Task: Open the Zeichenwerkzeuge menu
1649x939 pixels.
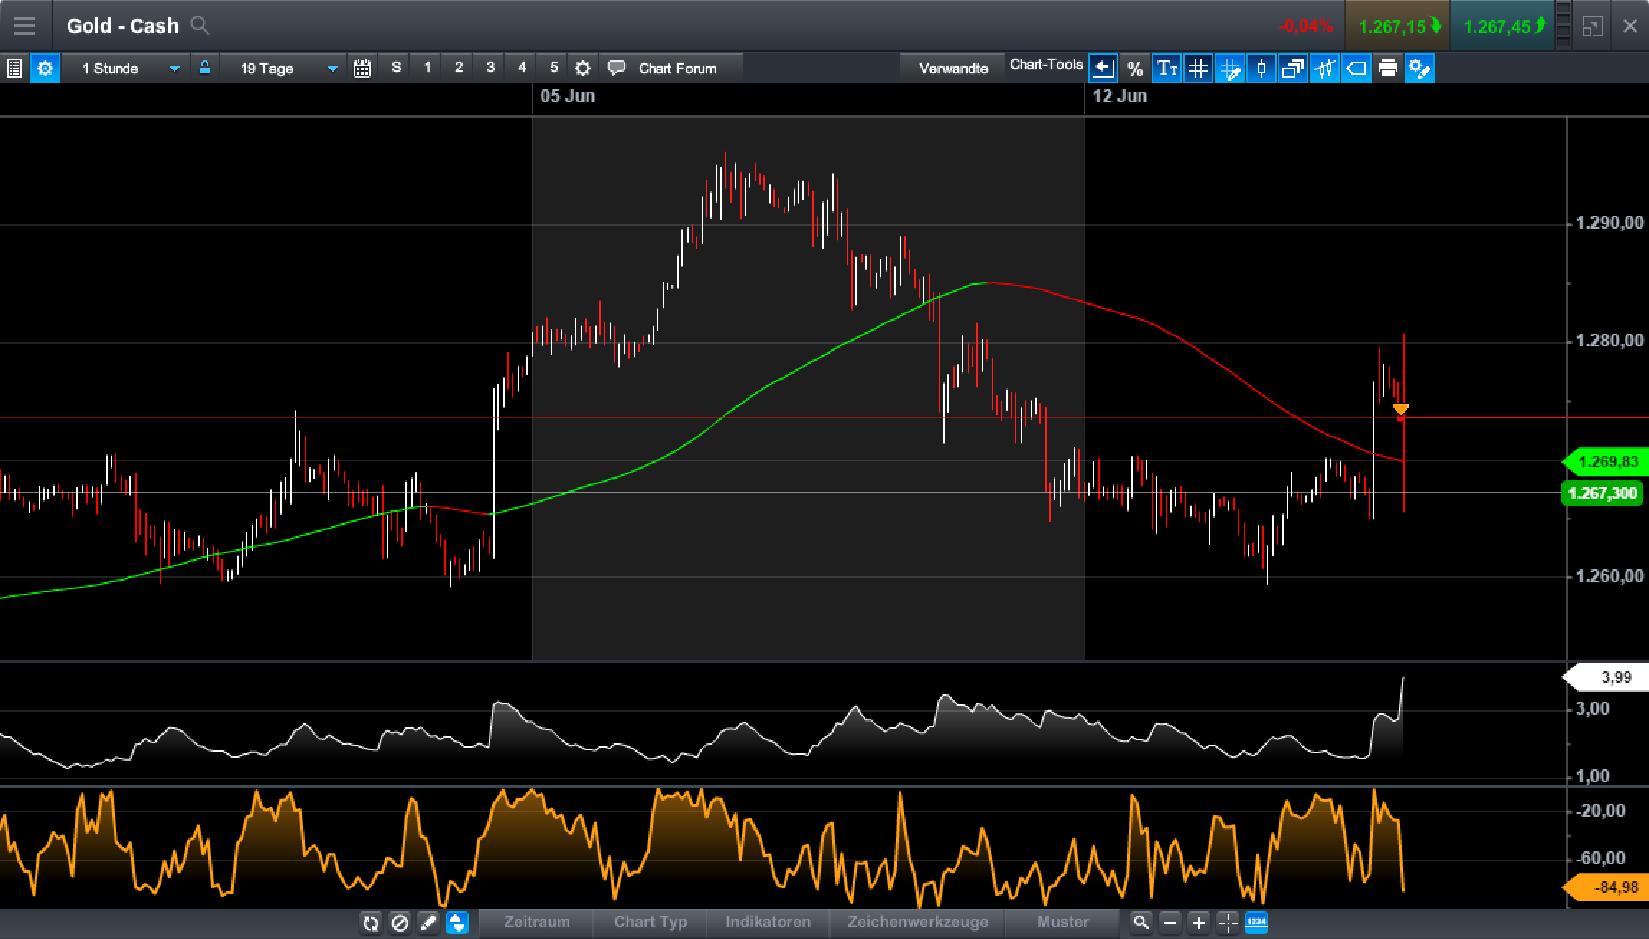Action: pyautogui.click(x=916, y=922)
